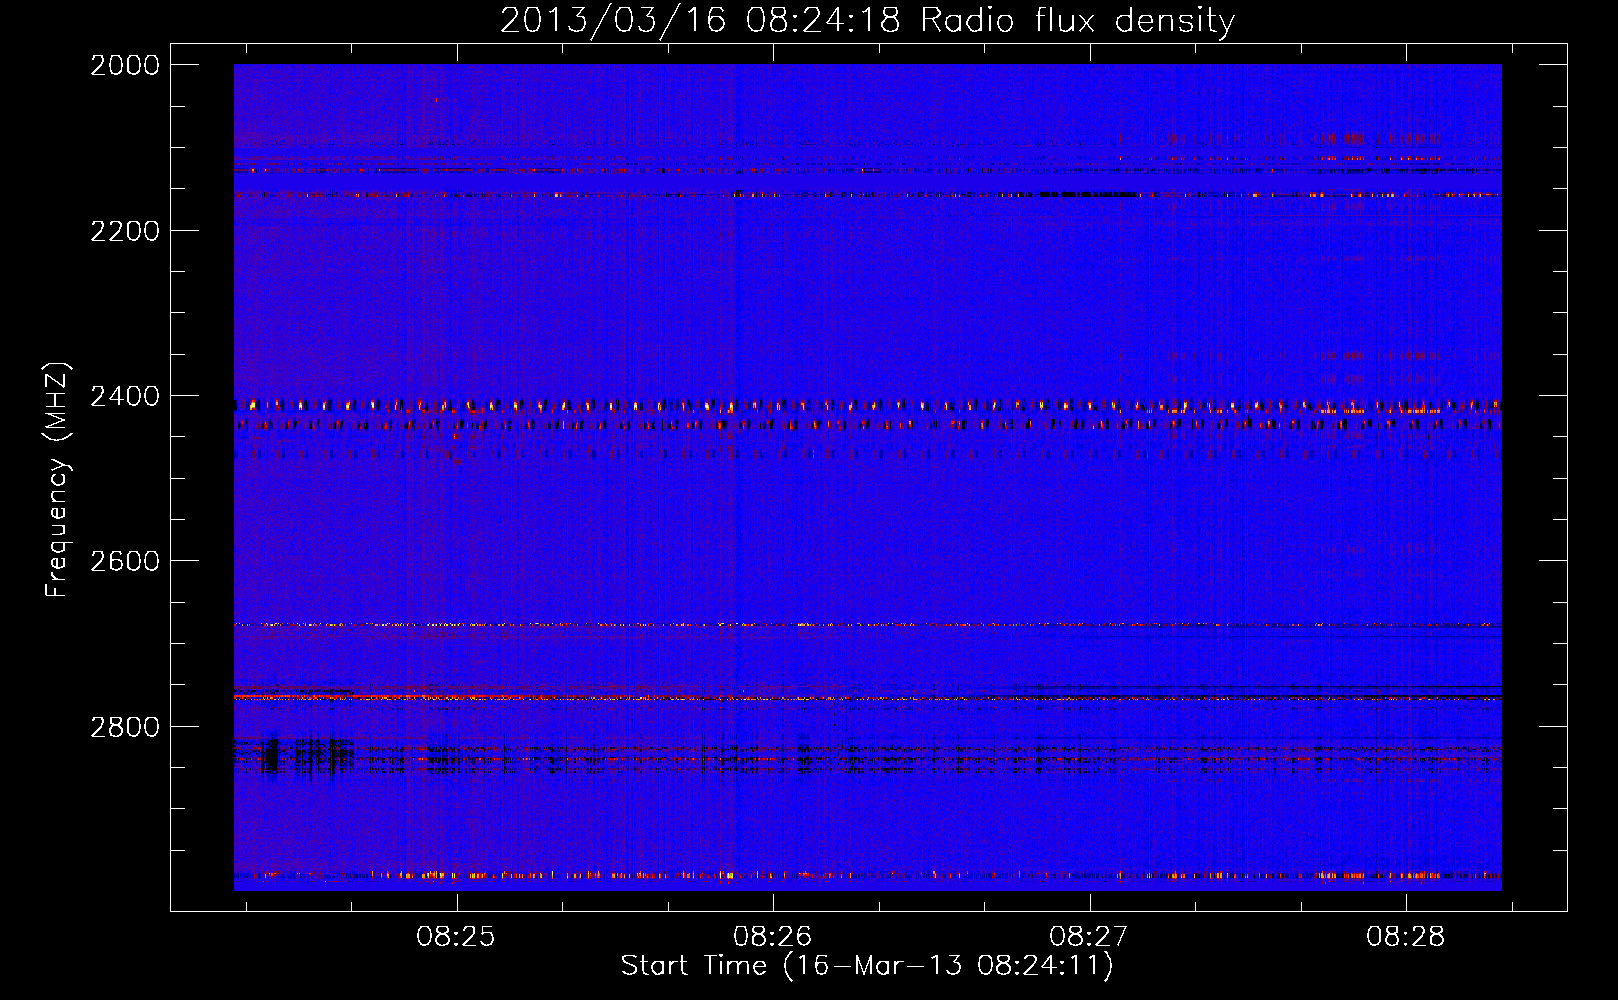Image resolution: width=1618 pixels, height=1000 pixels.
Task: Select the 2800 frequency axis label
Action: [125, 726]
